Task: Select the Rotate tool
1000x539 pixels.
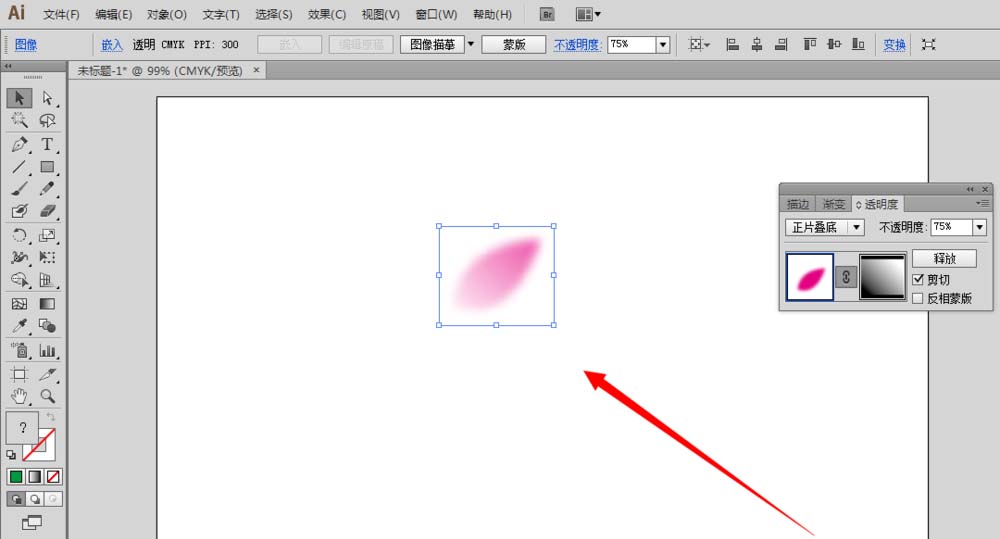Action: (x=19, y=235)
